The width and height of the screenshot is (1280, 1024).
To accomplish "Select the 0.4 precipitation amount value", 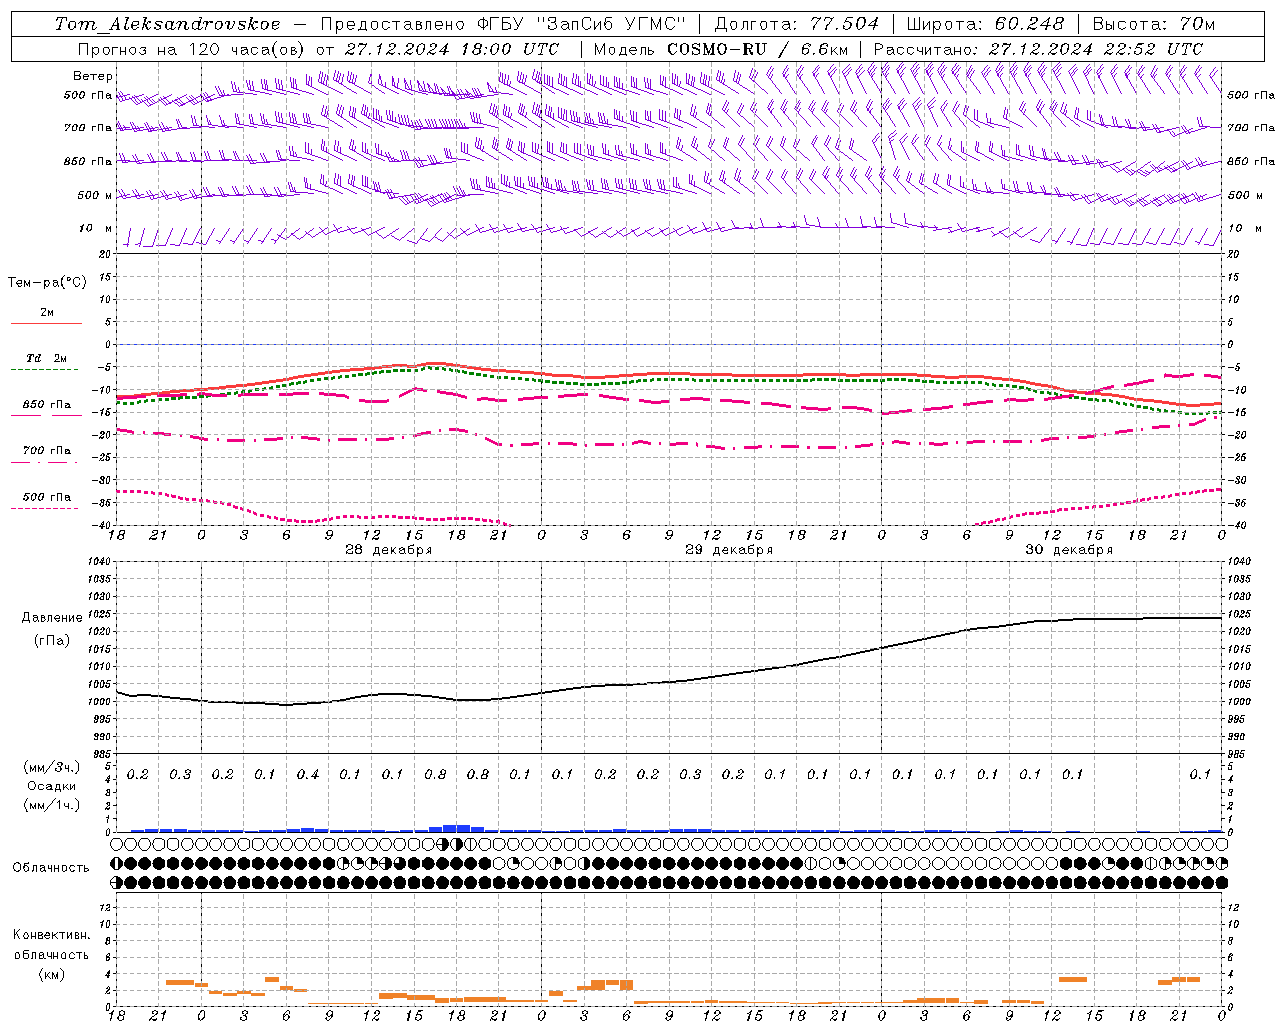I will [308, 775].
